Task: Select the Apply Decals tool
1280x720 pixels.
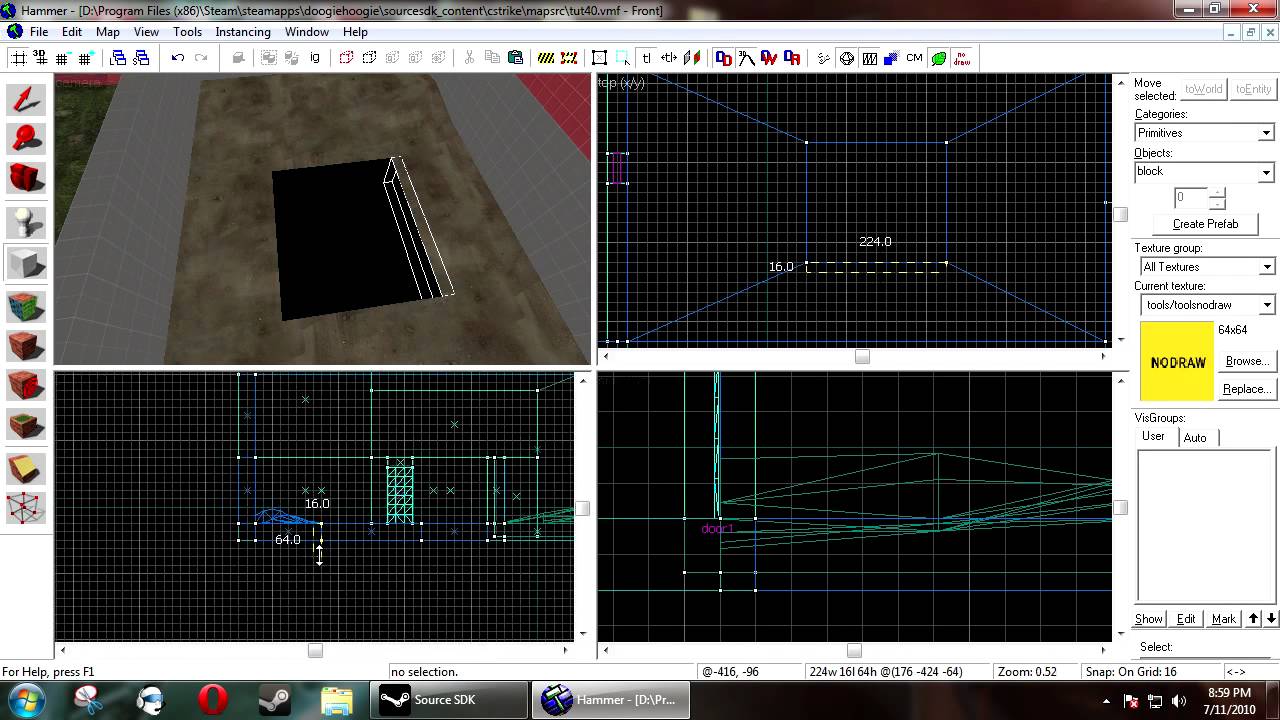Action: click(26, 385)
